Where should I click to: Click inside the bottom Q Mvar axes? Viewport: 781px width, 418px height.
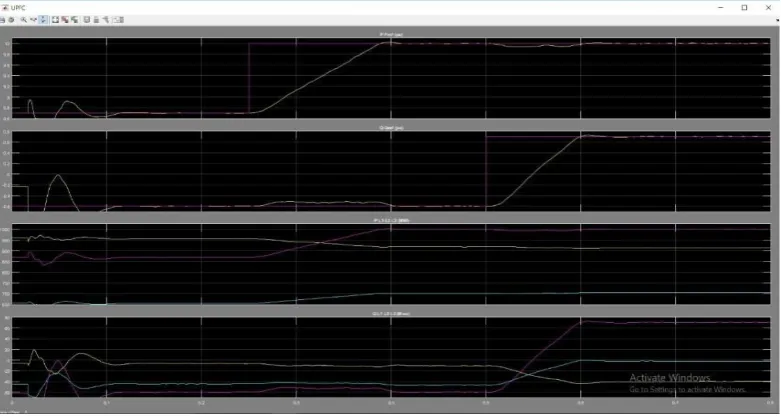[391, 357]
